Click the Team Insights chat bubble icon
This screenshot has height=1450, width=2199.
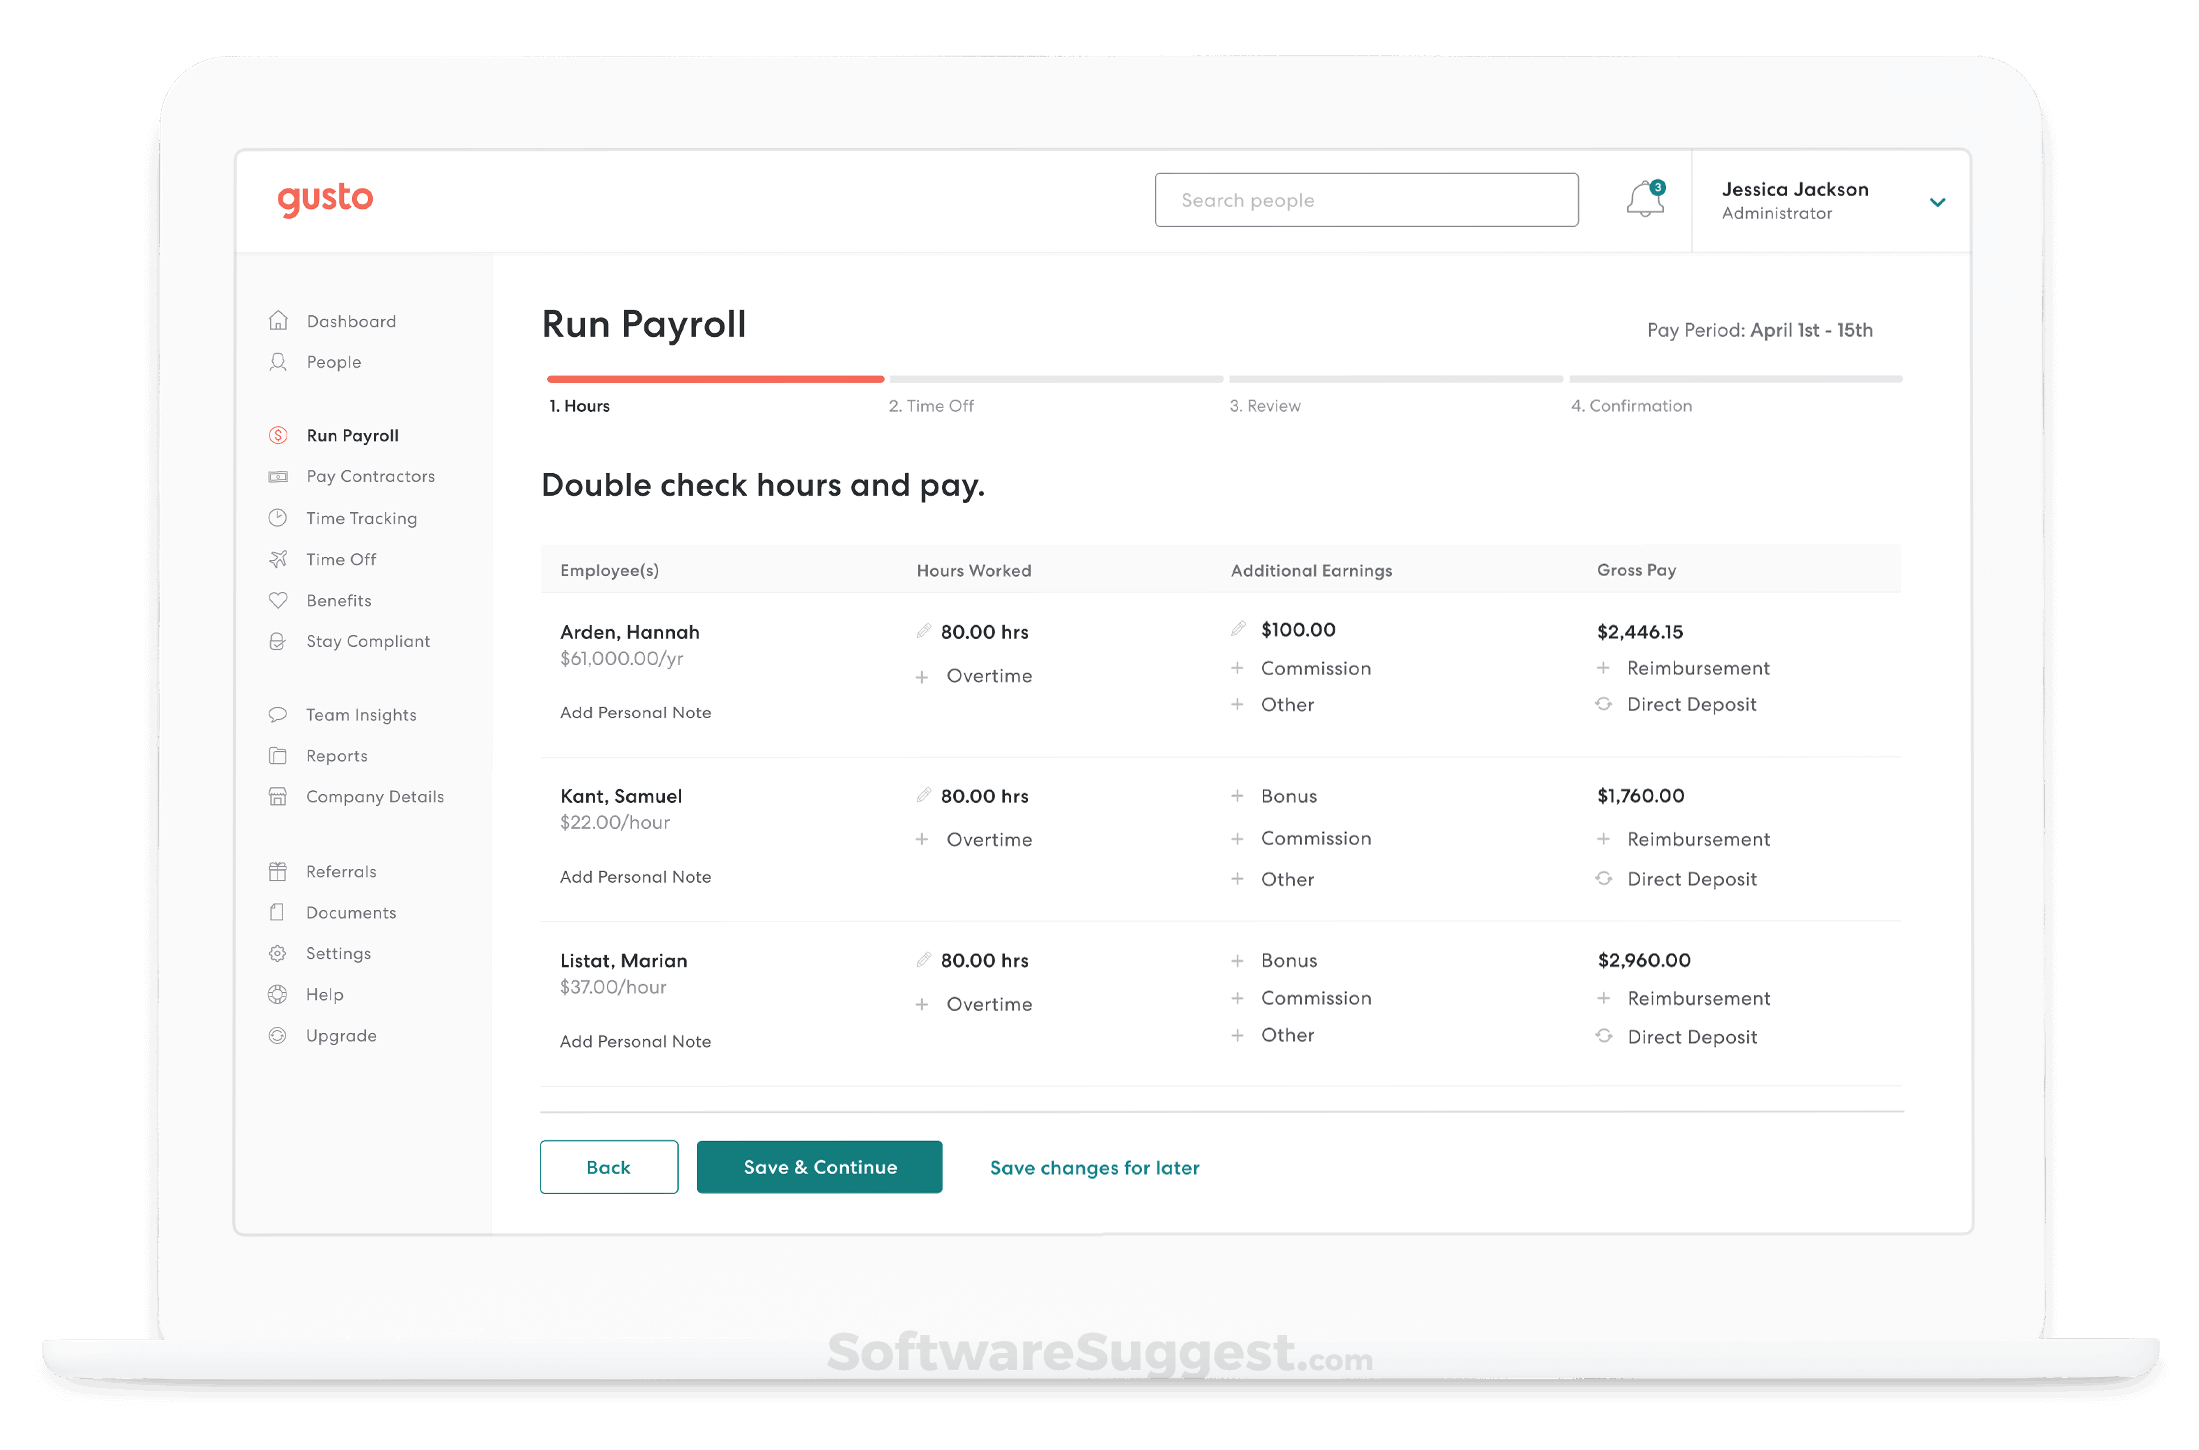(278, 714)
